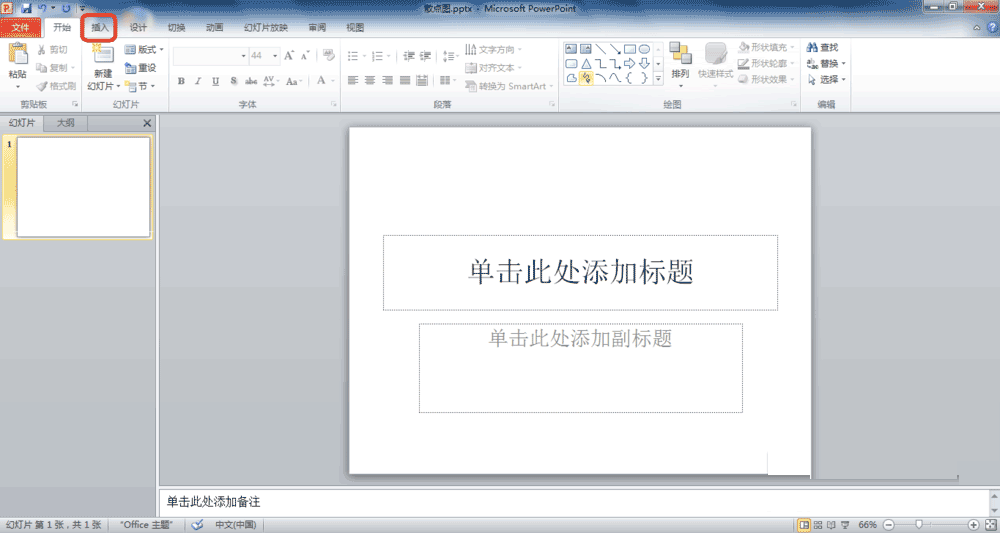Open the font name combo box dropdown

[x=243, y=56]
